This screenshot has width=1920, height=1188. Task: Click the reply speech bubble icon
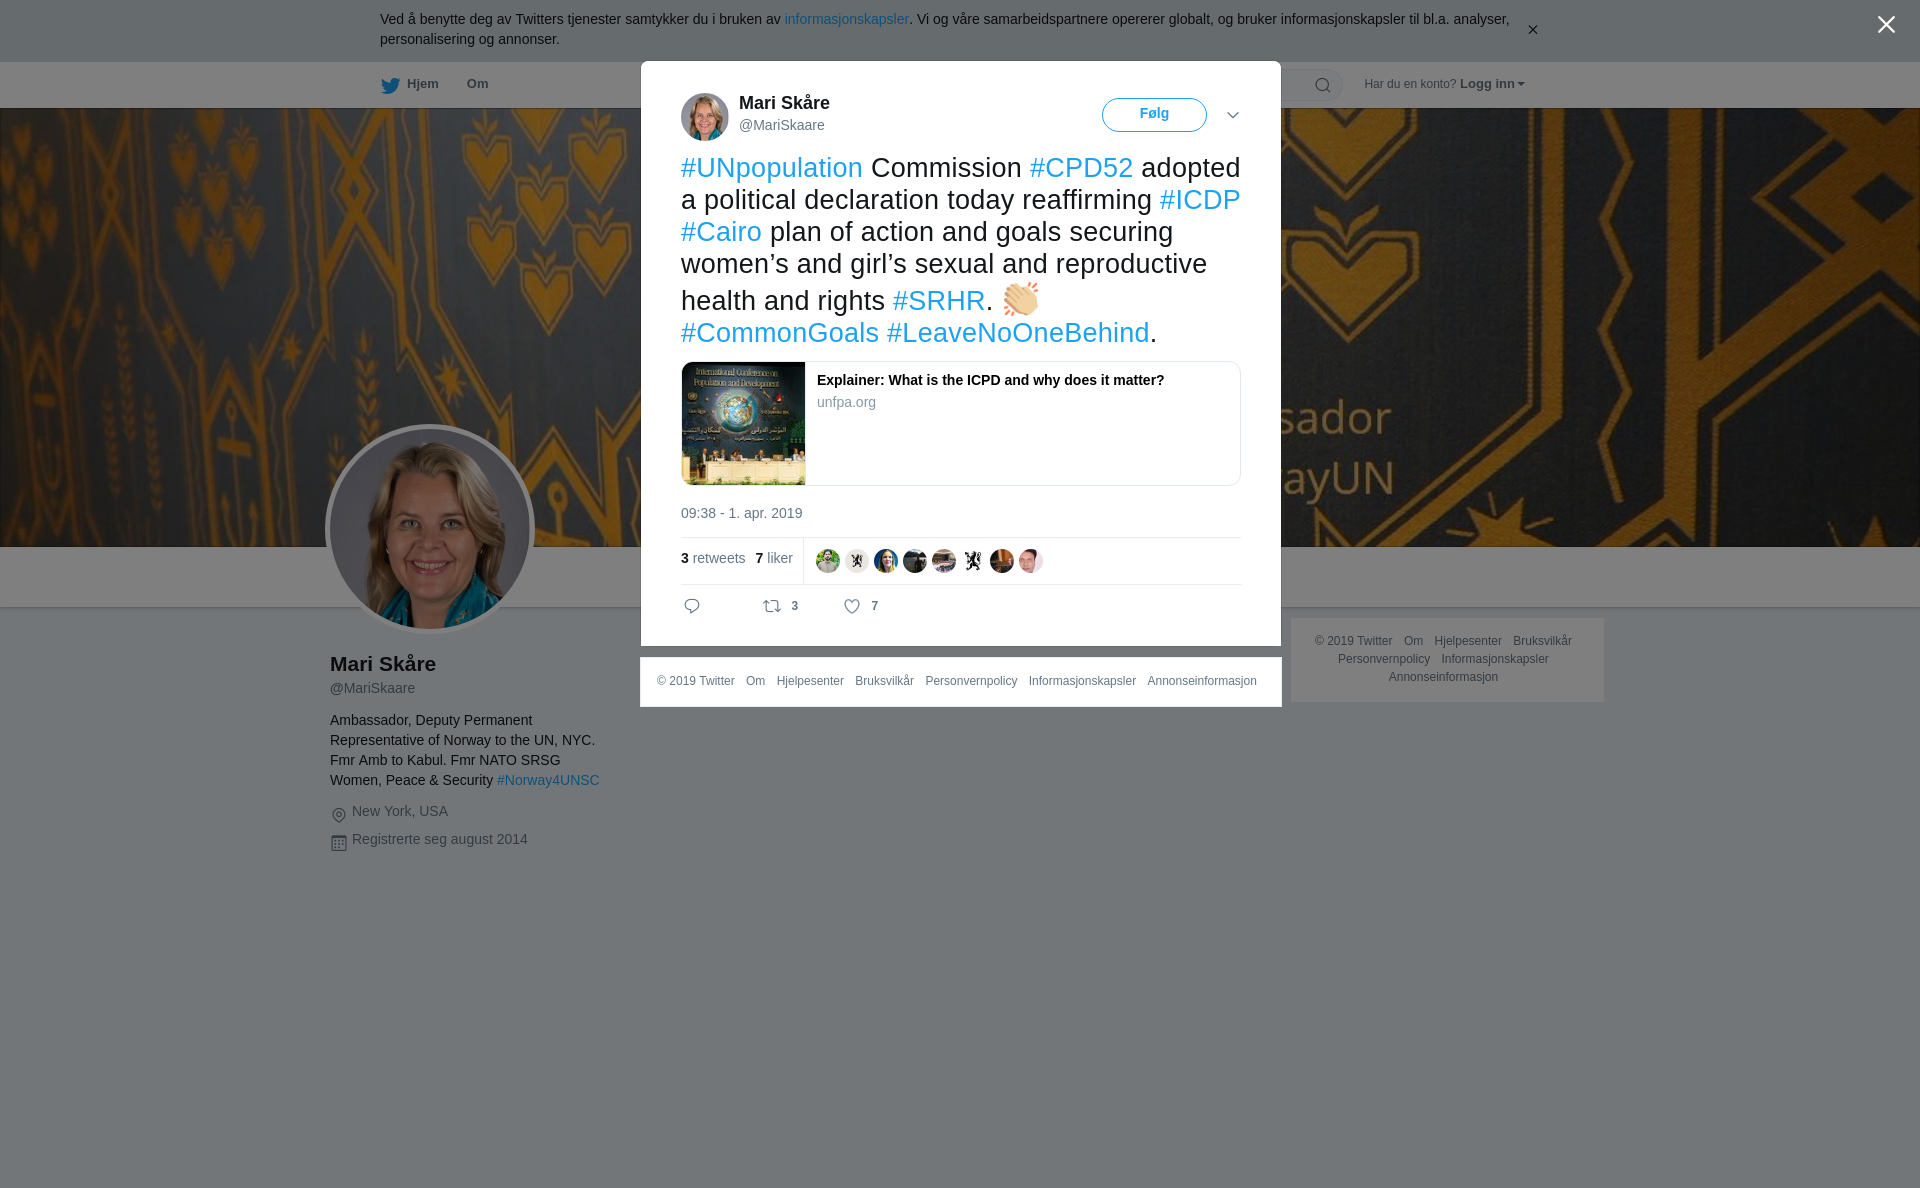[x=692, y=606]
